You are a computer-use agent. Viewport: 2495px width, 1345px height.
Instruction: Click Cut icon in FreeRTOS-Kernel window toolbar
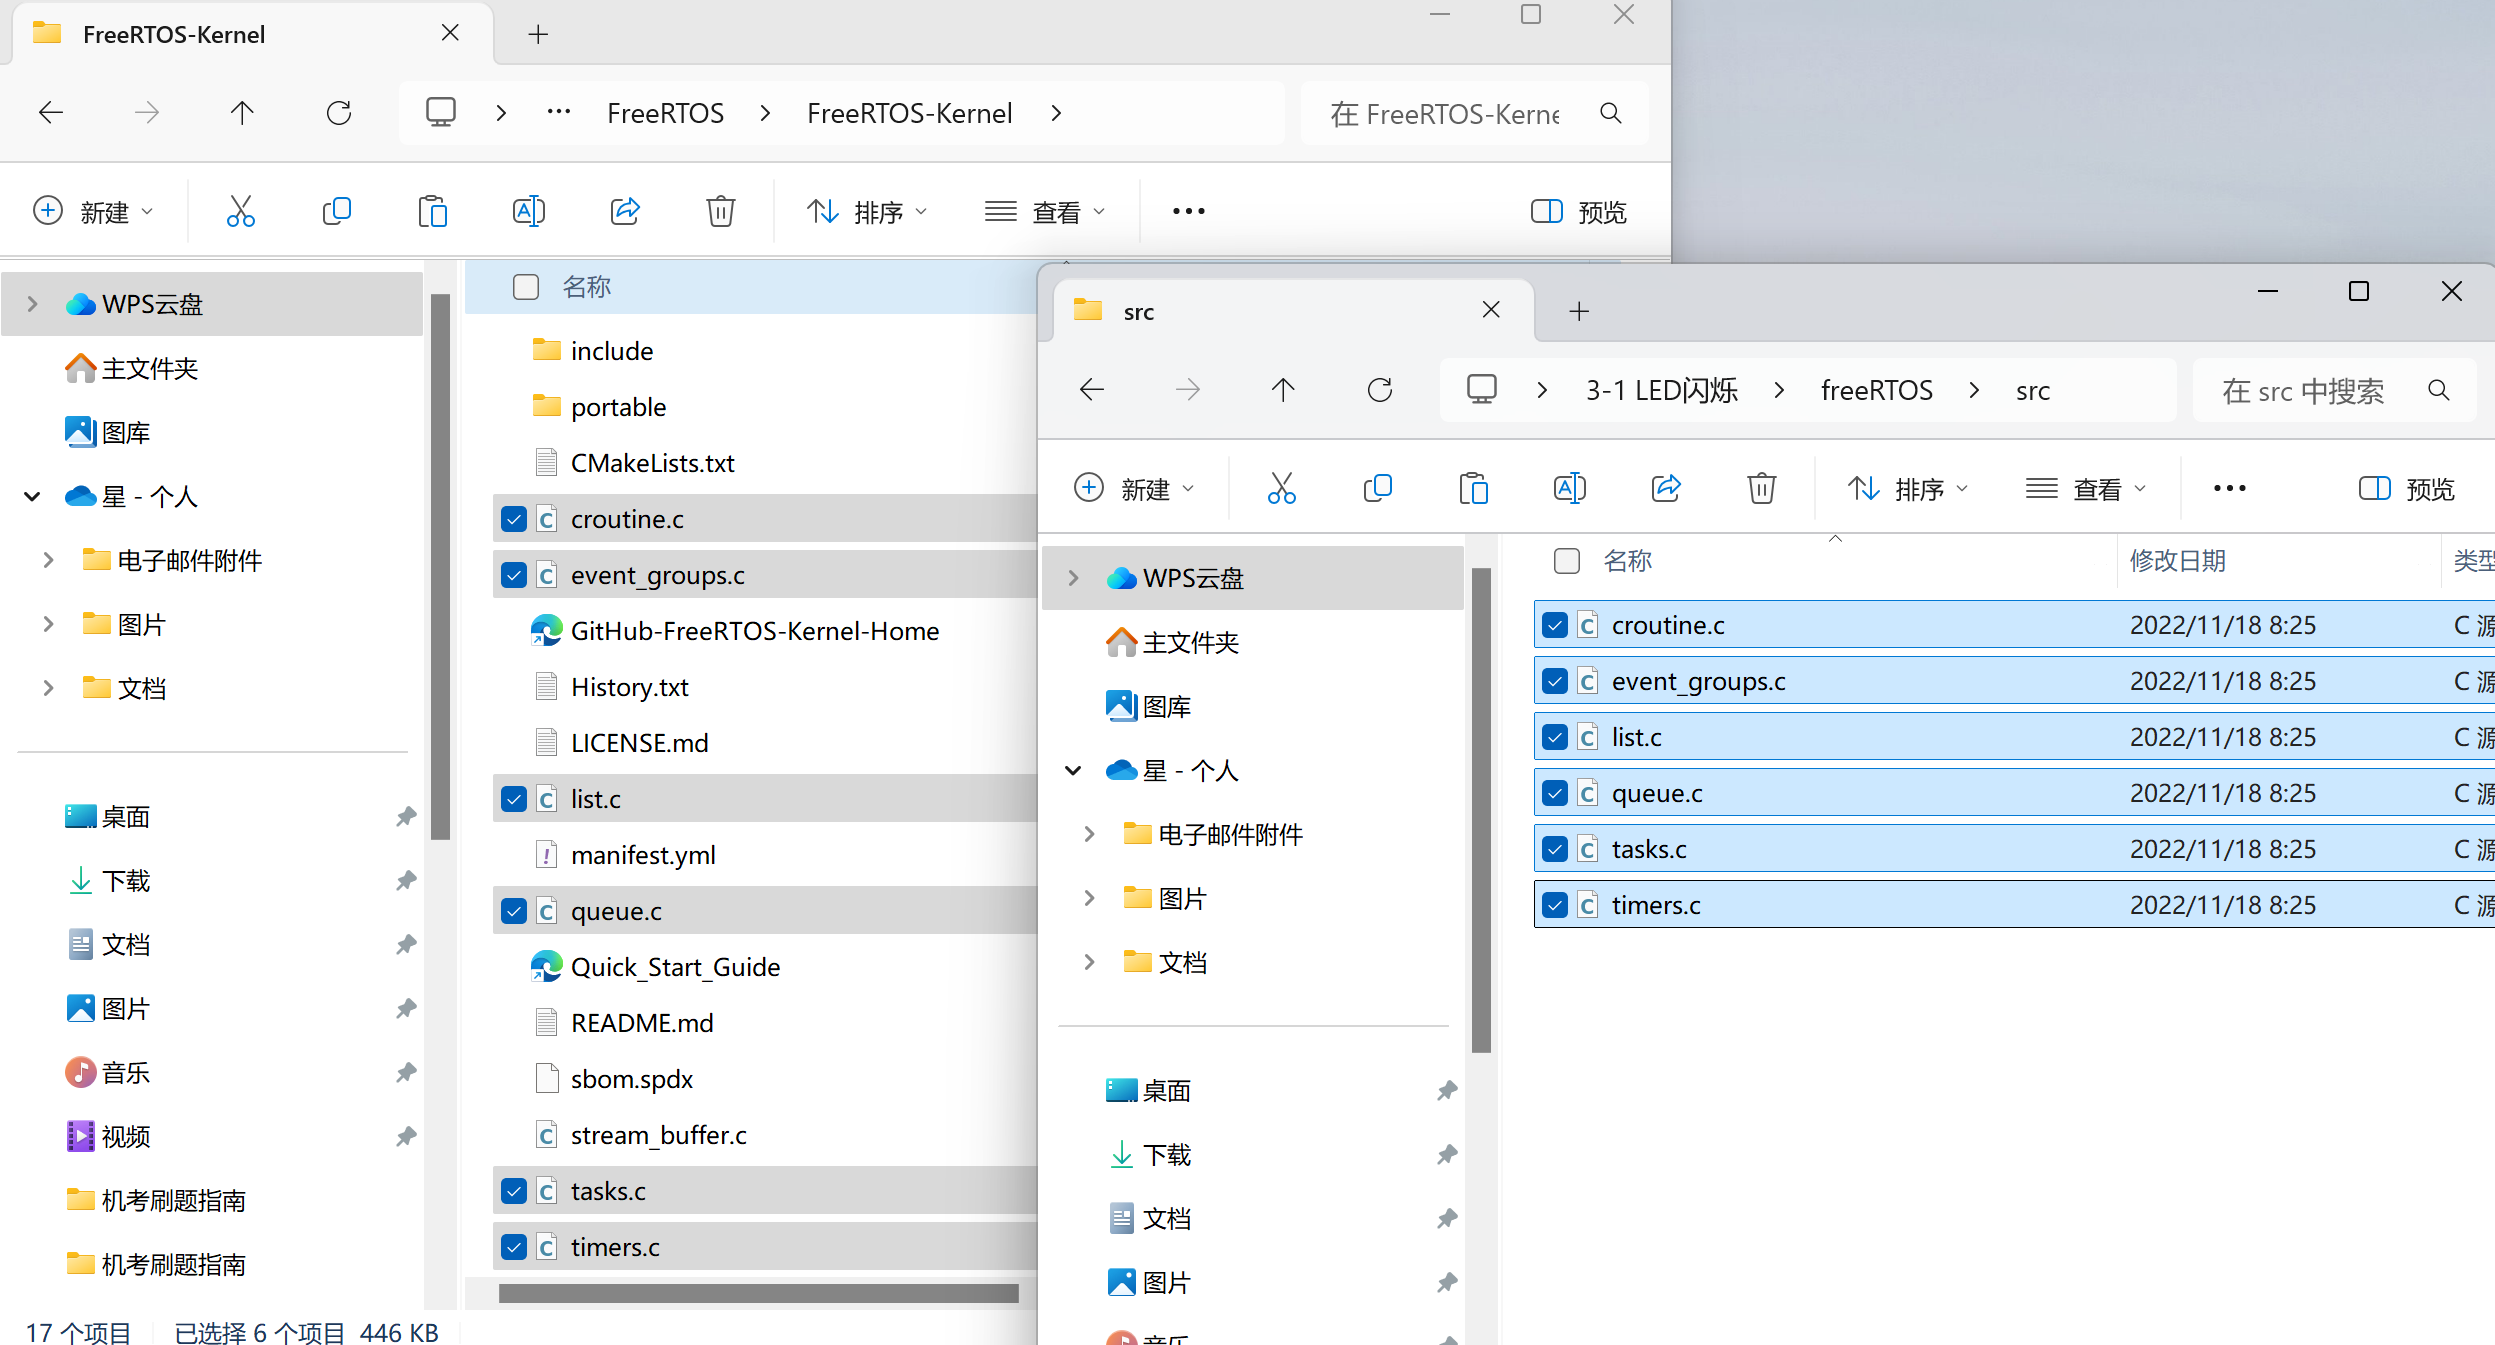pos(240,211)
